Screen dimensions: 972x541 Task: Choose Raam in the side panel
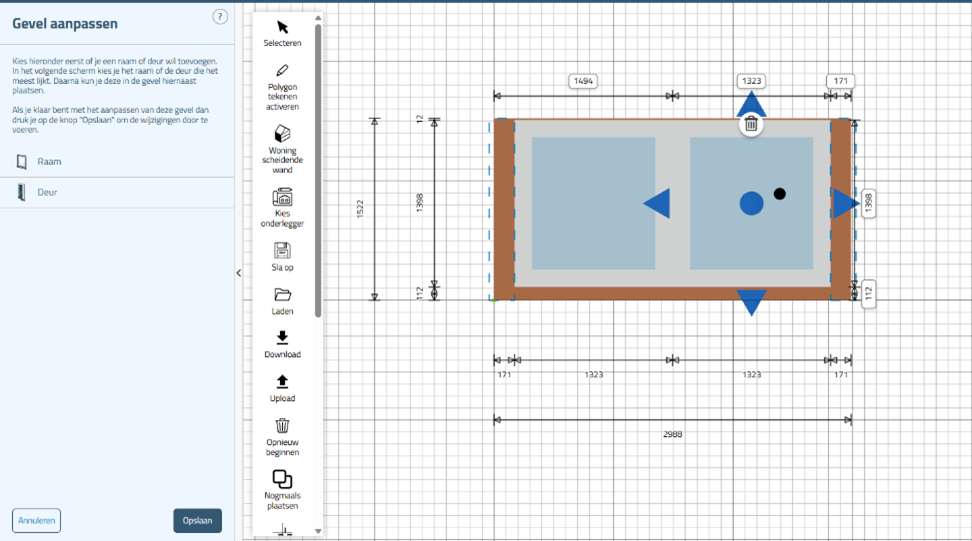click(x=50, y=161)
